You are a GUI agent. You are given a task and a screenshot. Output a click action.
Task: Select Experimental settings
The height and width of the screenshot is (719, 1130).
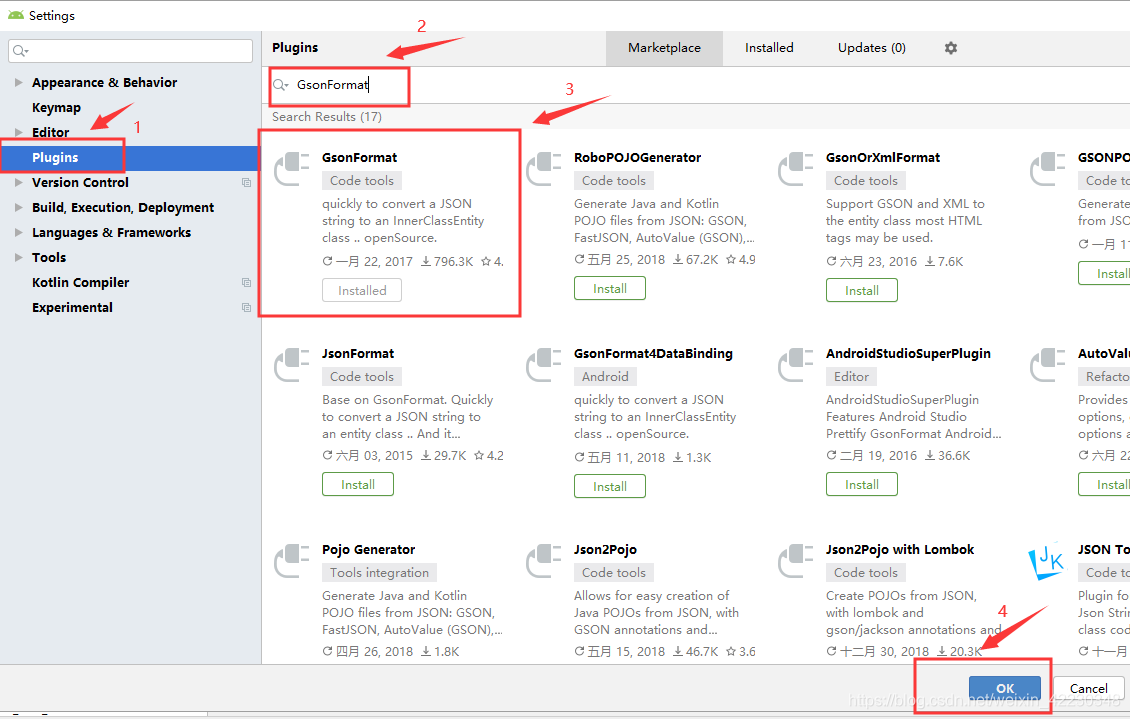72,308
